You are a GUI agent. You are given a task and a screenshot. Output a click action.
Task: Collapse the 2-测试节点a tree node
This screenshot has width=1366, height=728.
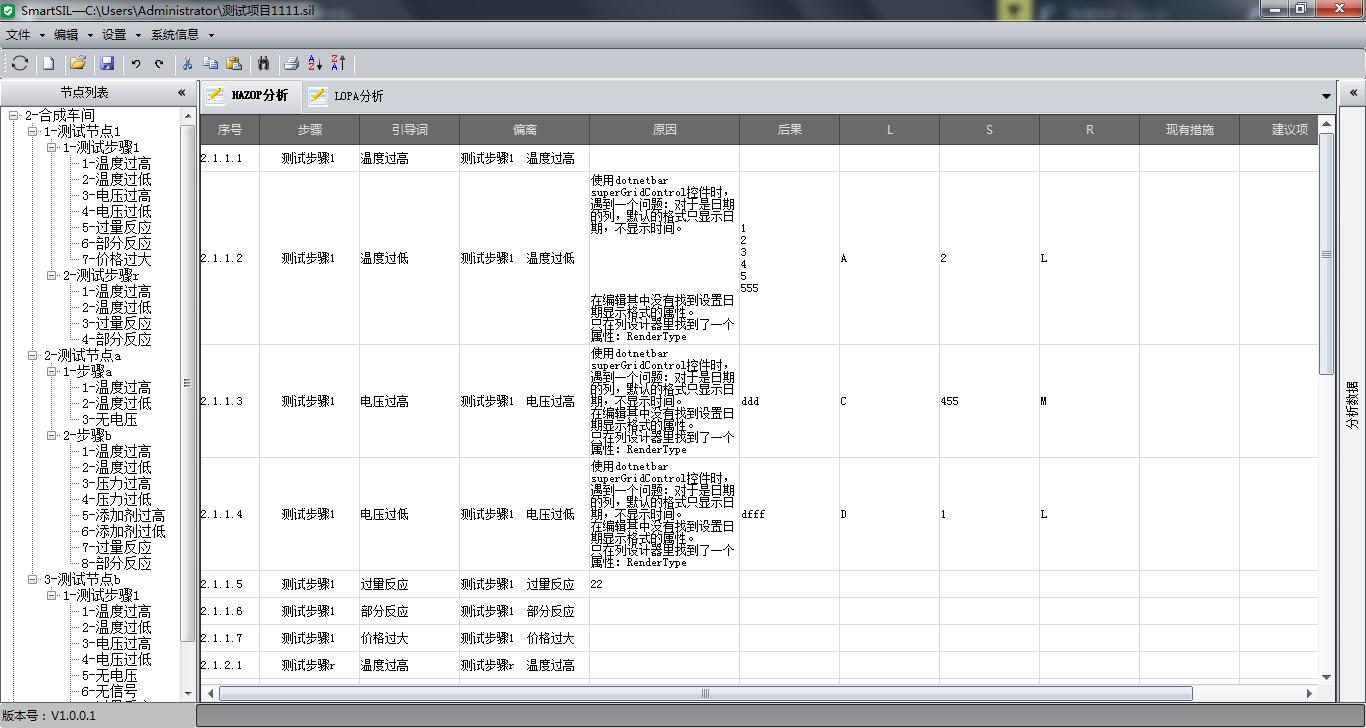(x=33, y=356)
